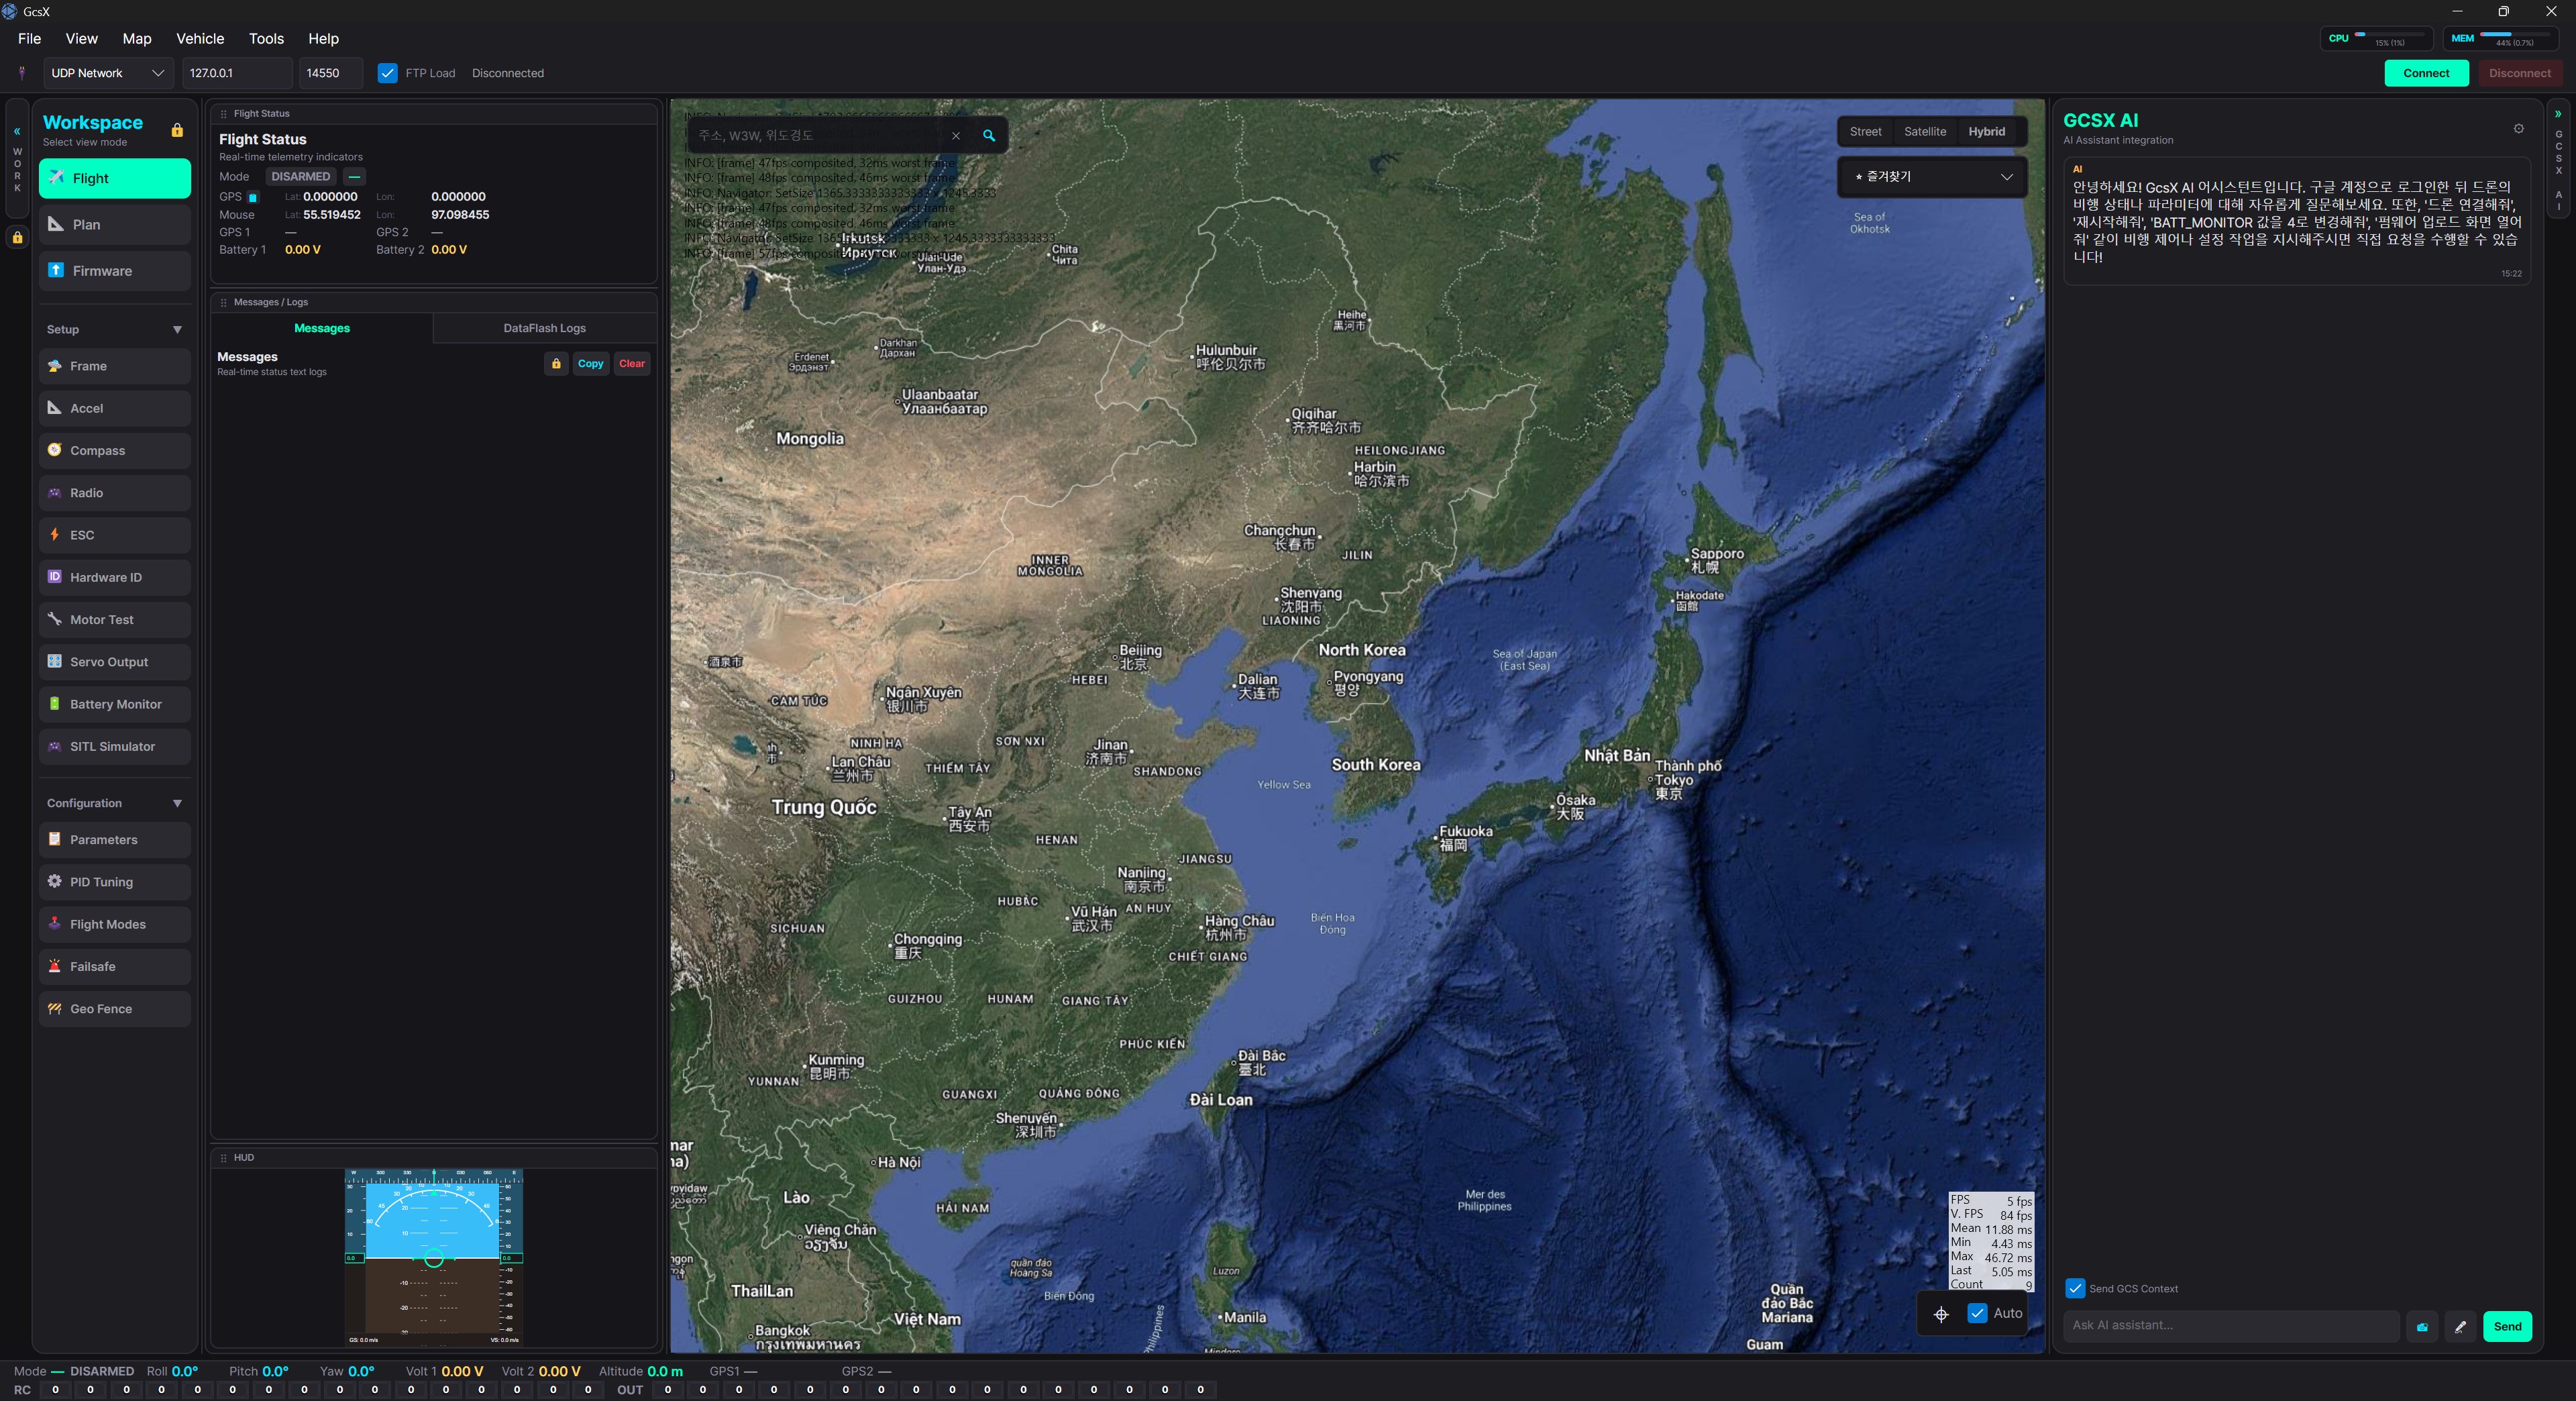Switch the map to Street view

pyautogui.click(x=1865, y=131)
